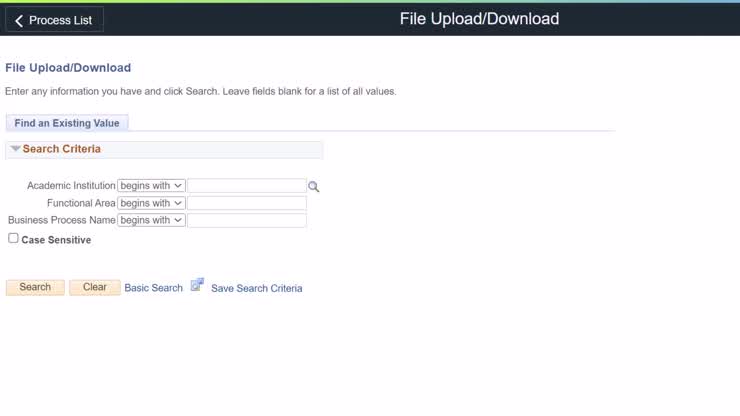Focus the Academic Institution text field
This screenshot has height=416, width=740.
(247, 186)
